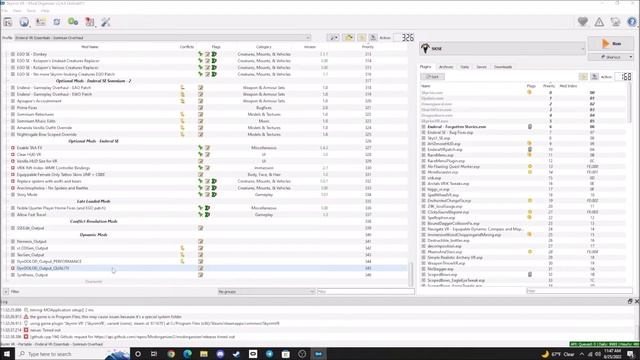
Task: Click the endorse heart icon
Action: click(x=582, y=22)
